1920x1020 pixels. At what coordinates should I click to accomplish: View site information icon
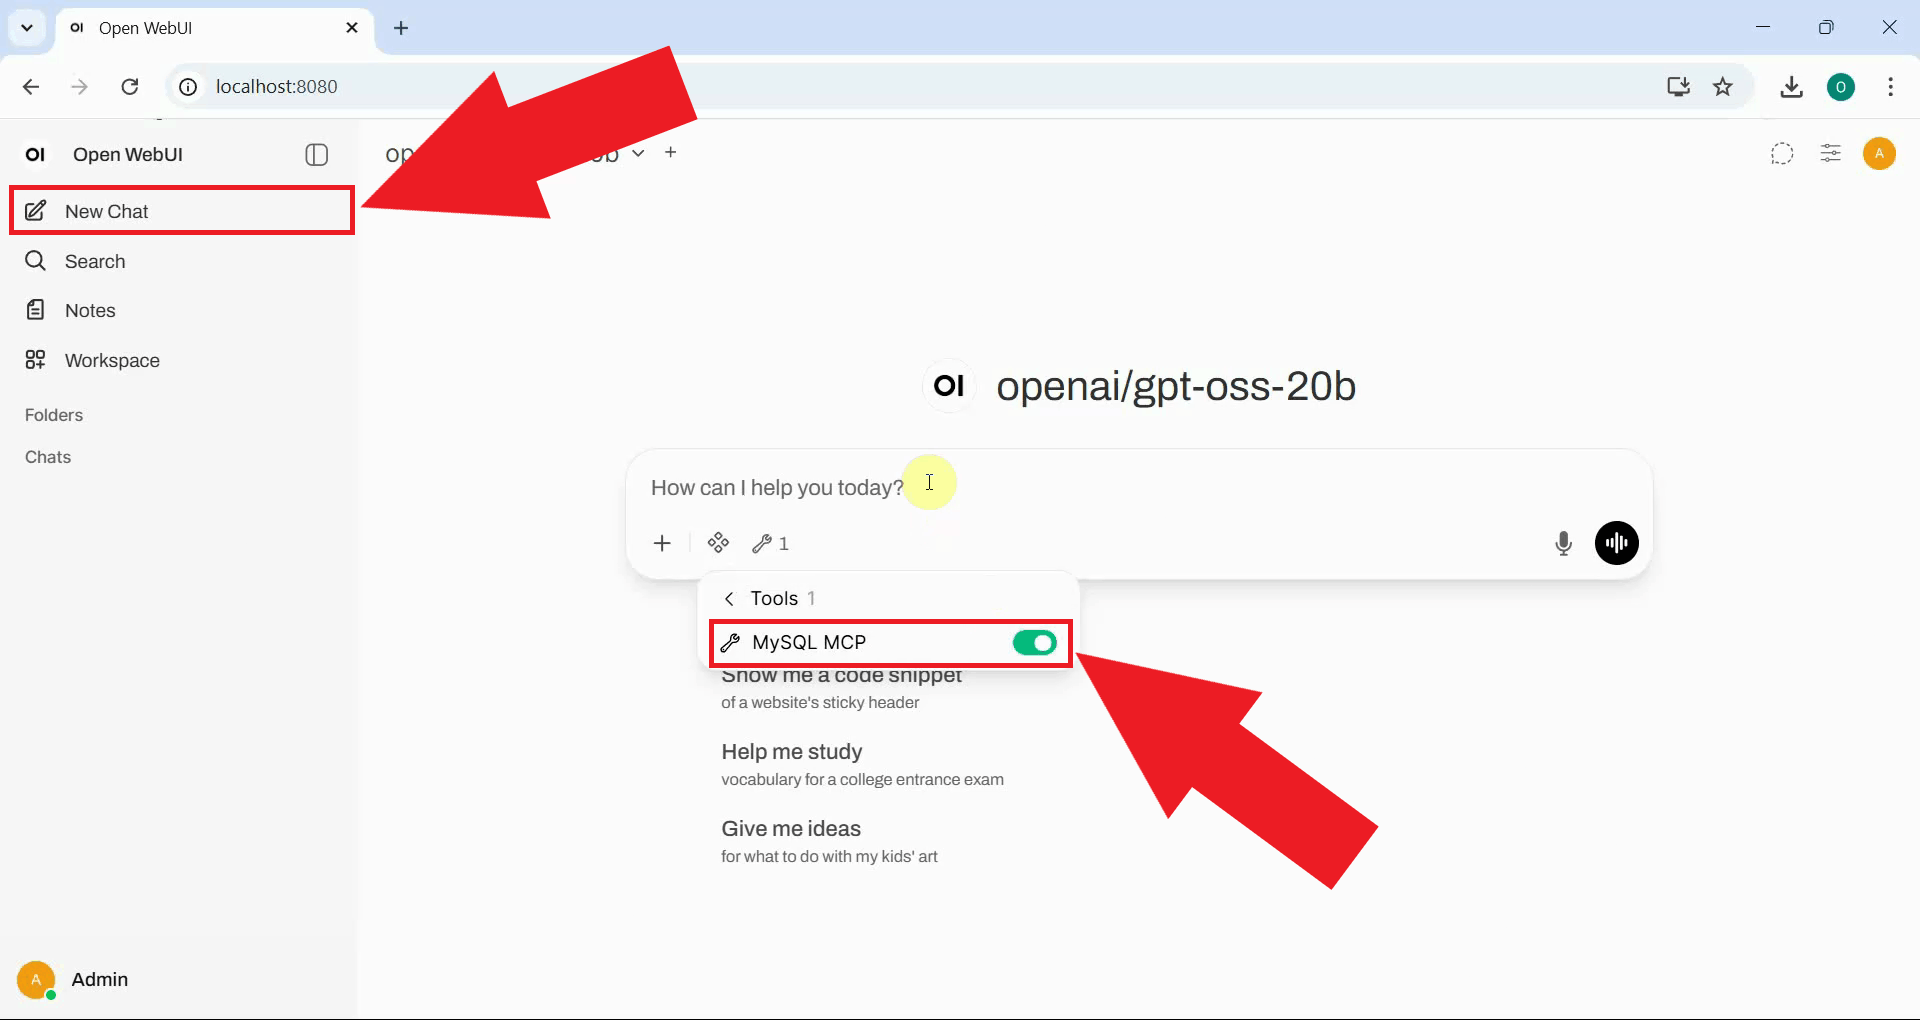click(188, 87)
